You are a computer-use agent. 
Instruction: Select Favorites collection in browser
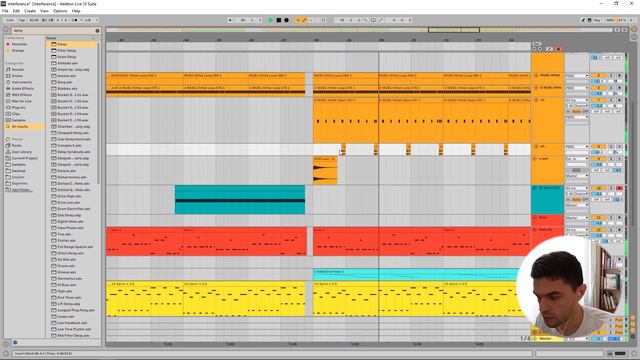(x=19, y=44)
